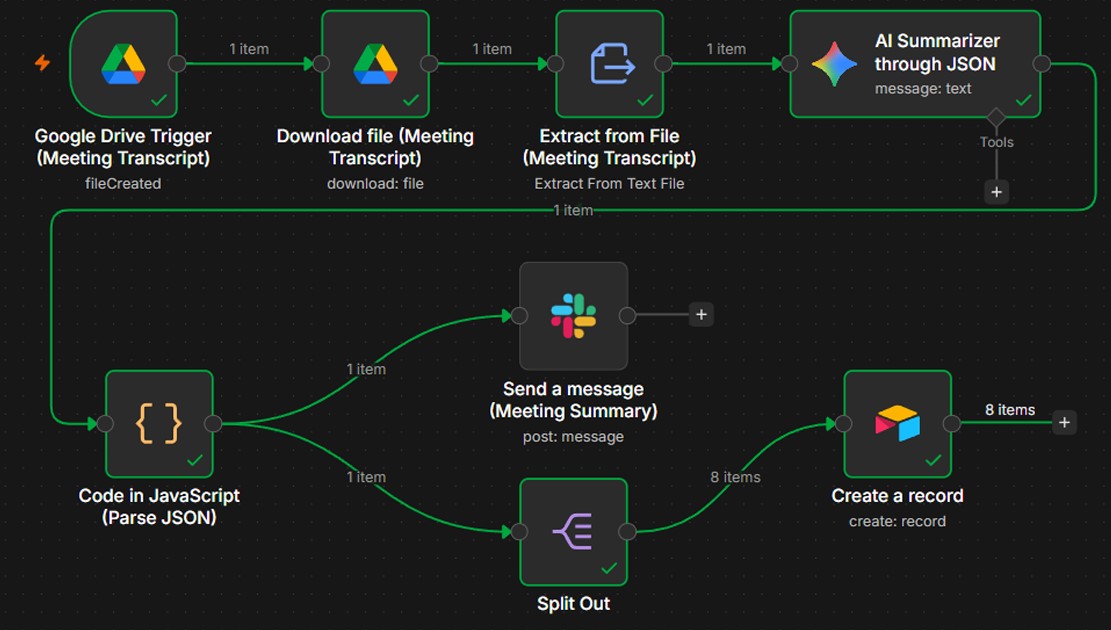Click the Code in JavaScript output connector
Viewport: 1111px width, 630px height.
coord(213,424)
